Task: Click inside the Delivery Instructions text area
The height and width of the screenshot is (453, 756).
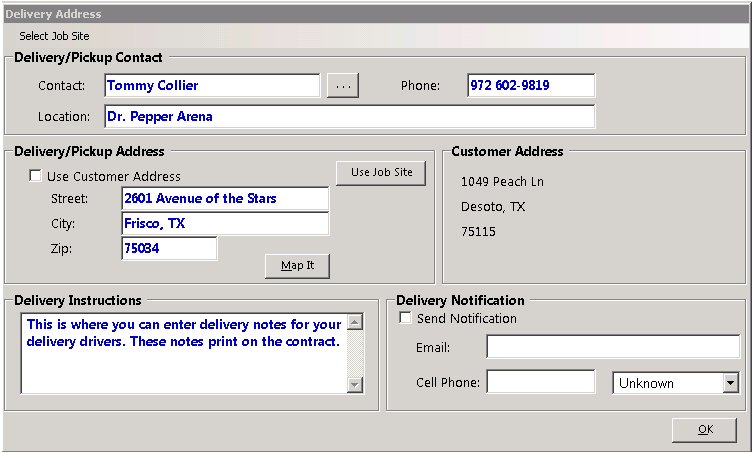Action: tap(184, 353)
